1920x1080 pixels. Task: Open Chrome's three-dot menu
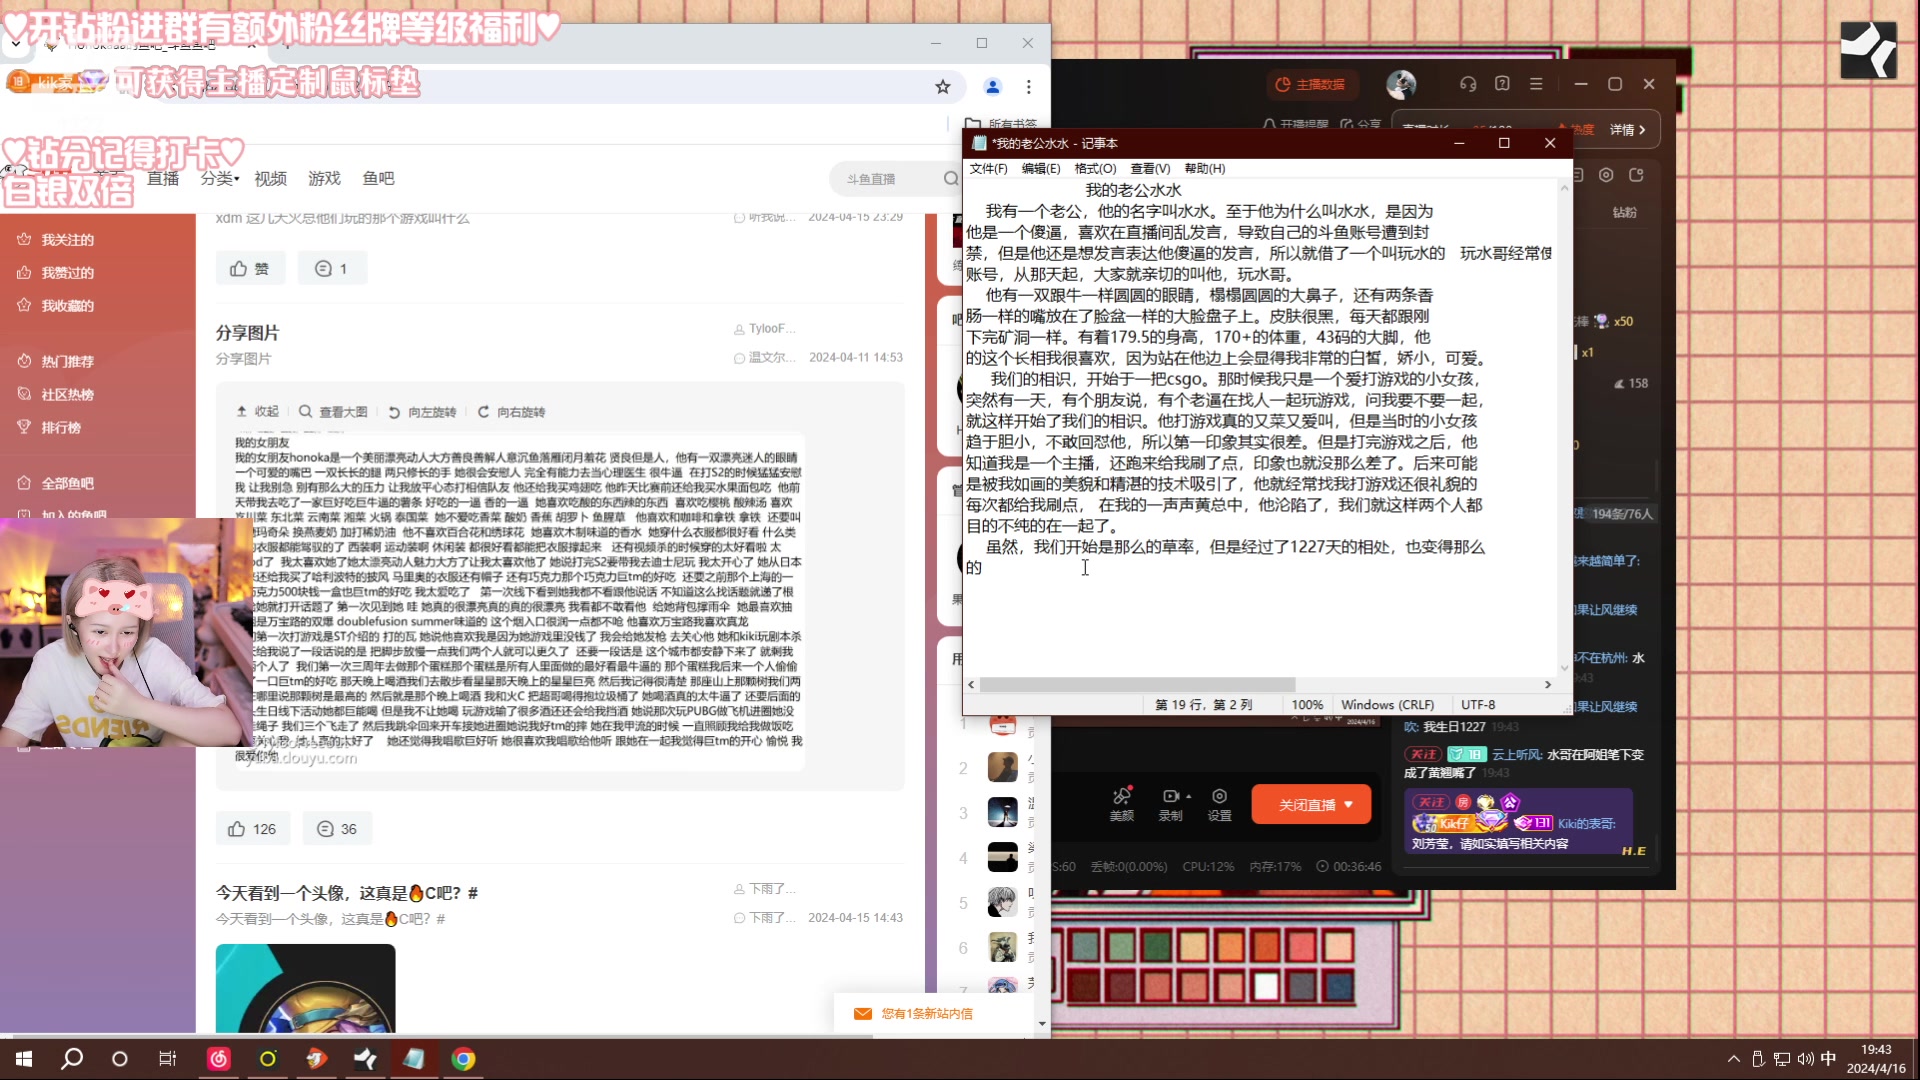click(x=1028, y=87)
